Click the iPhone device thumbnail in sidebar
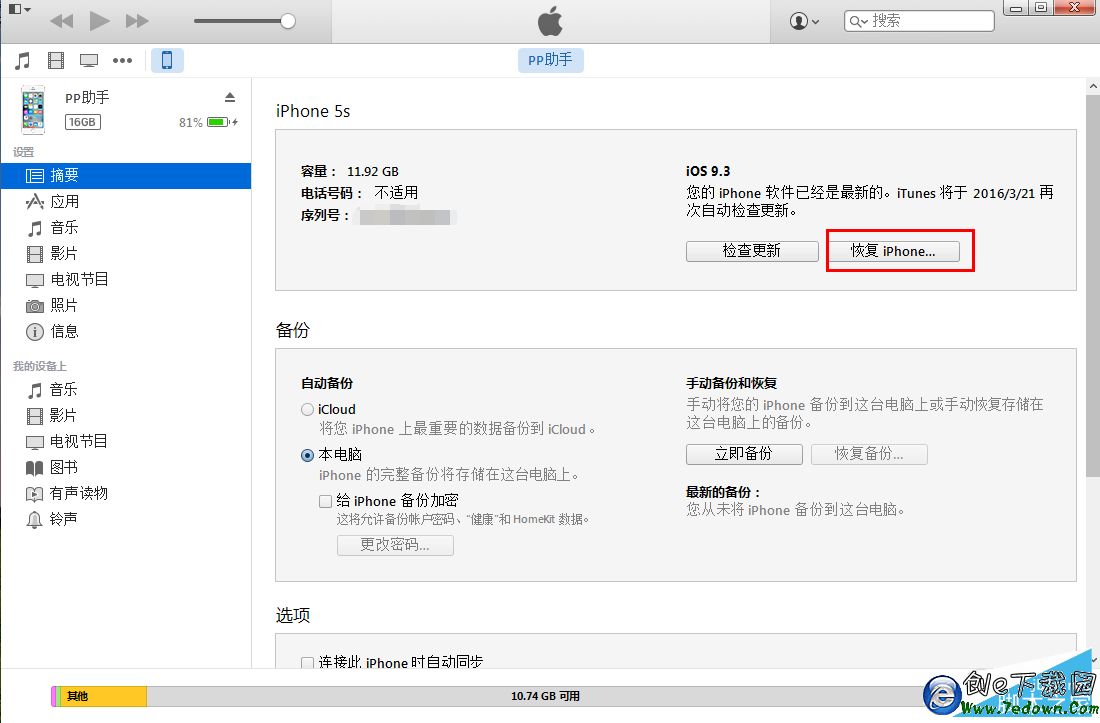 [x=33, y=110]
